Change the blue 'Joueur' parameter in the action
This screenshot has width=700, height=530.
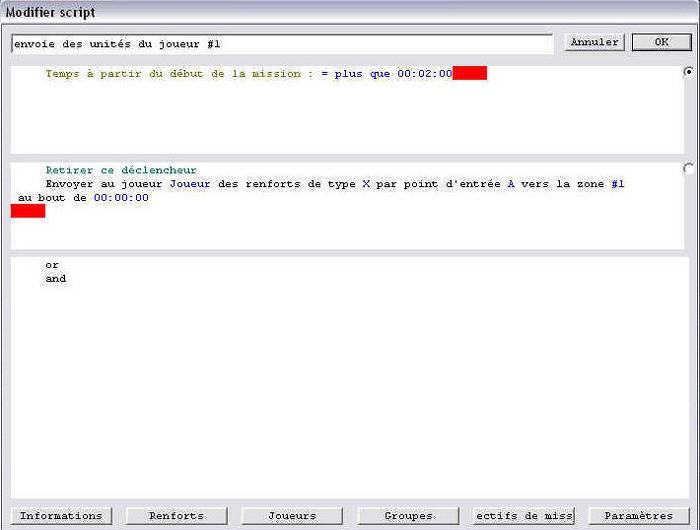tap(190, 184)
